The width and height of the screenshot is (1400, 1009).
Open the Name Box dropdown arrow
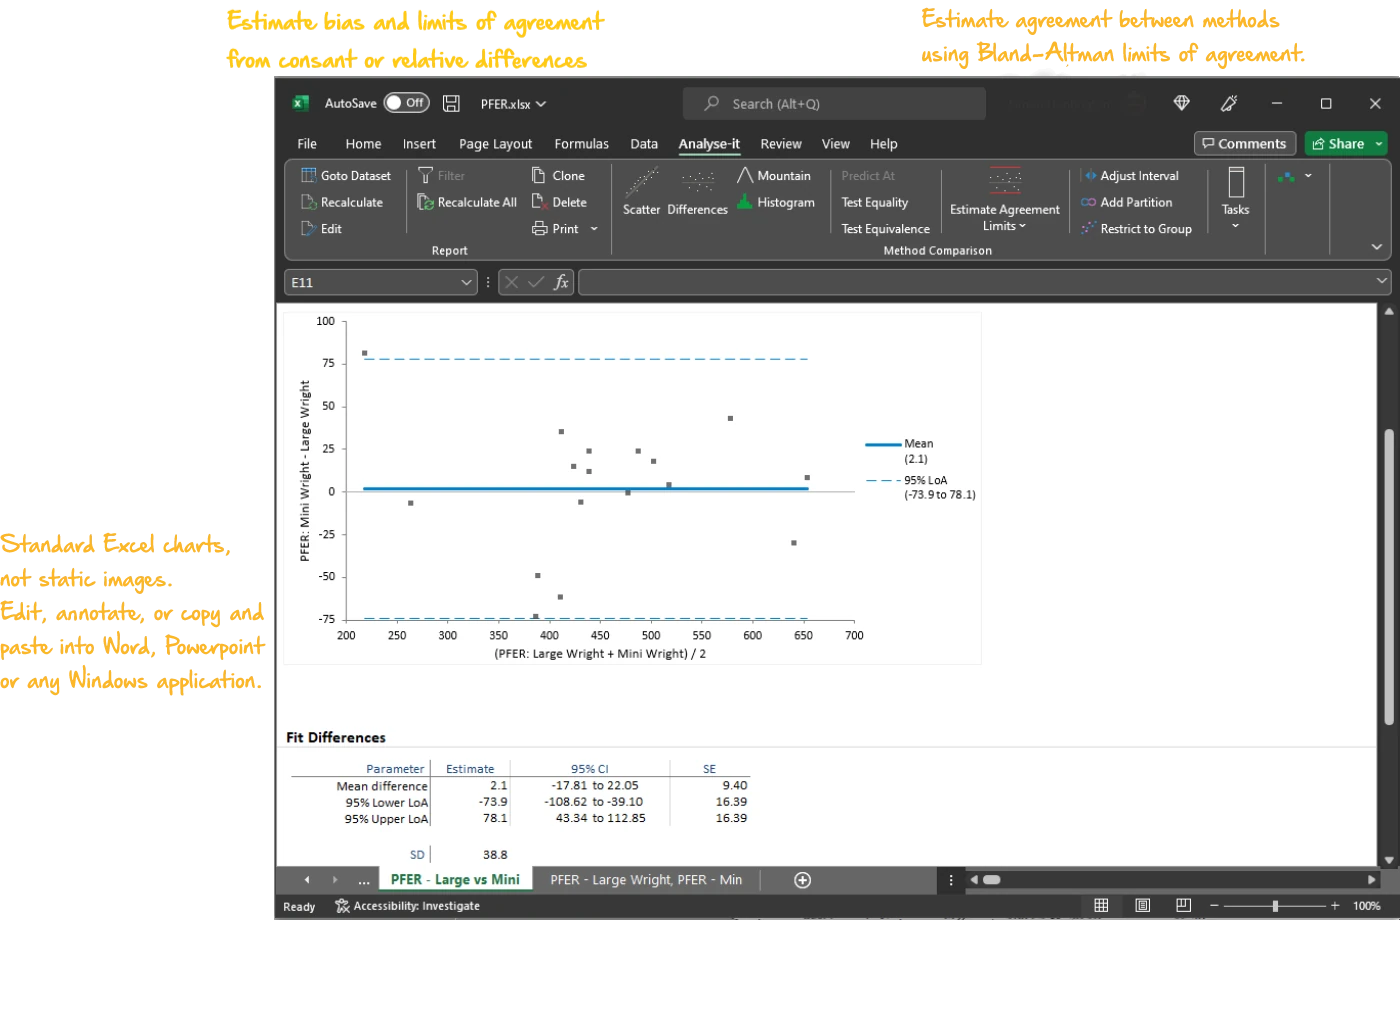pyautogui.click(x=466, y=283)
